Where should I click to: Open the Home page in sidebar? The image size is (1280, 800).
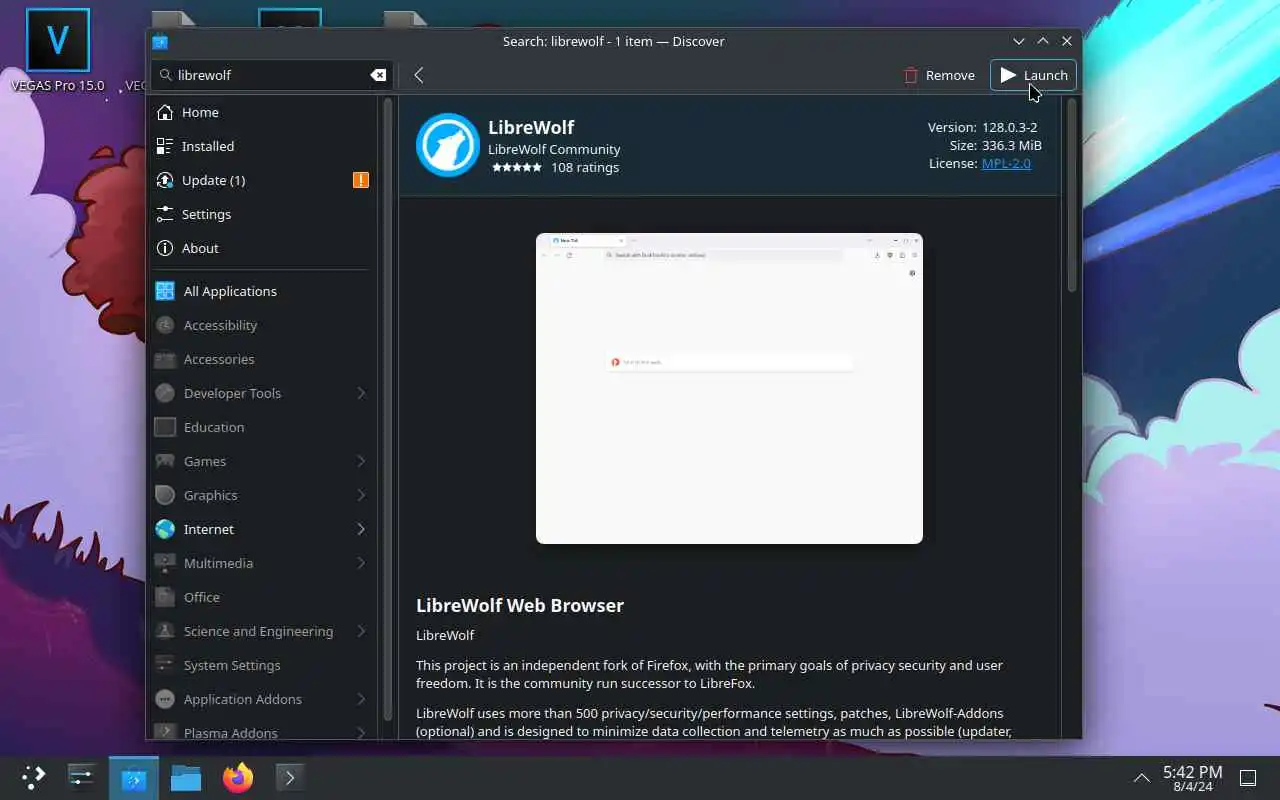[262, 112]
